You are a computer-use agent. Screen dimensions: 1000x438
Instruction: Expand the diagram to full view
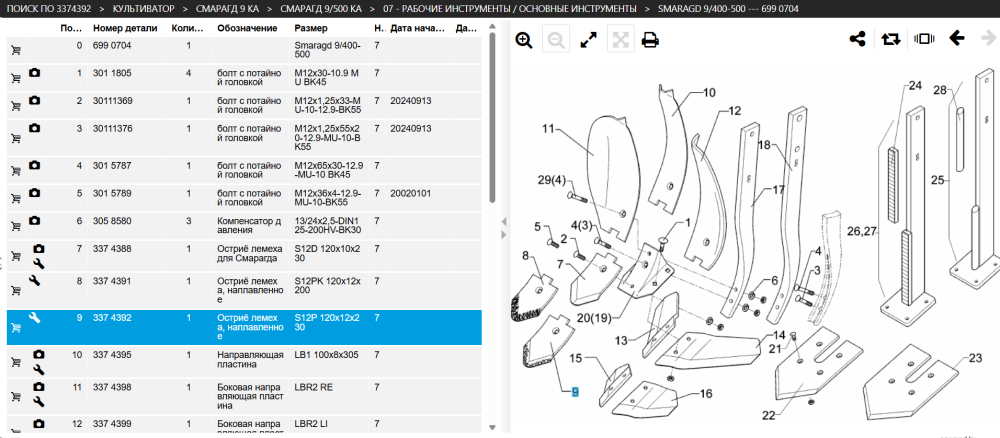click(x=588, y=40)
